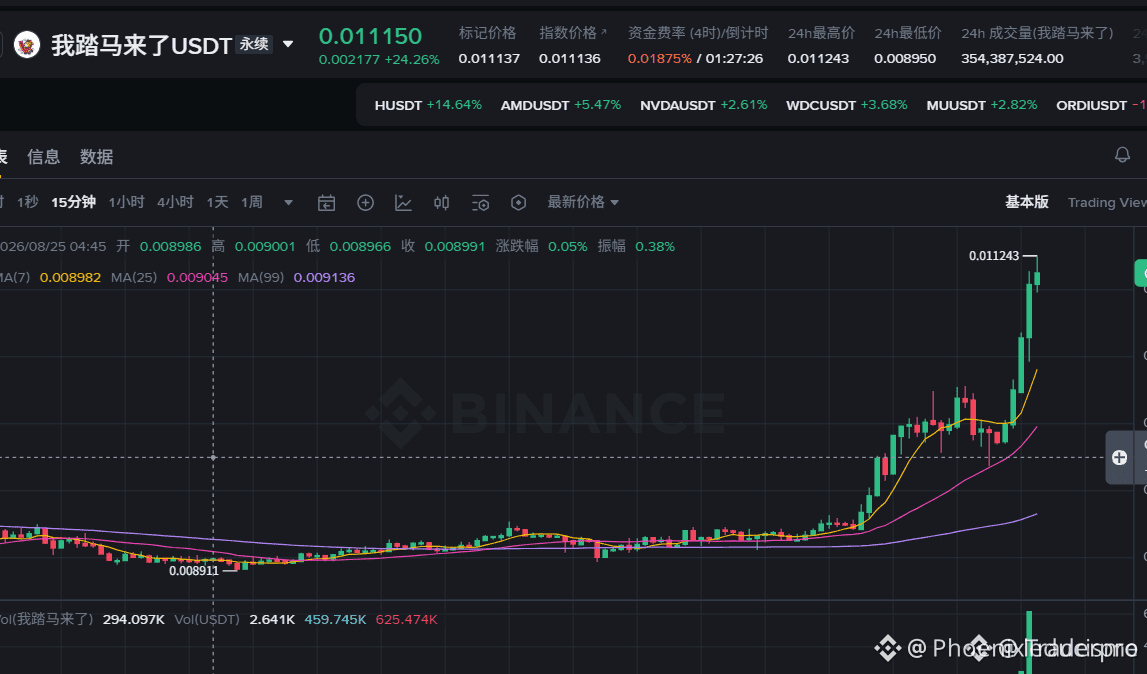Open the 指数价格 link

573,33
